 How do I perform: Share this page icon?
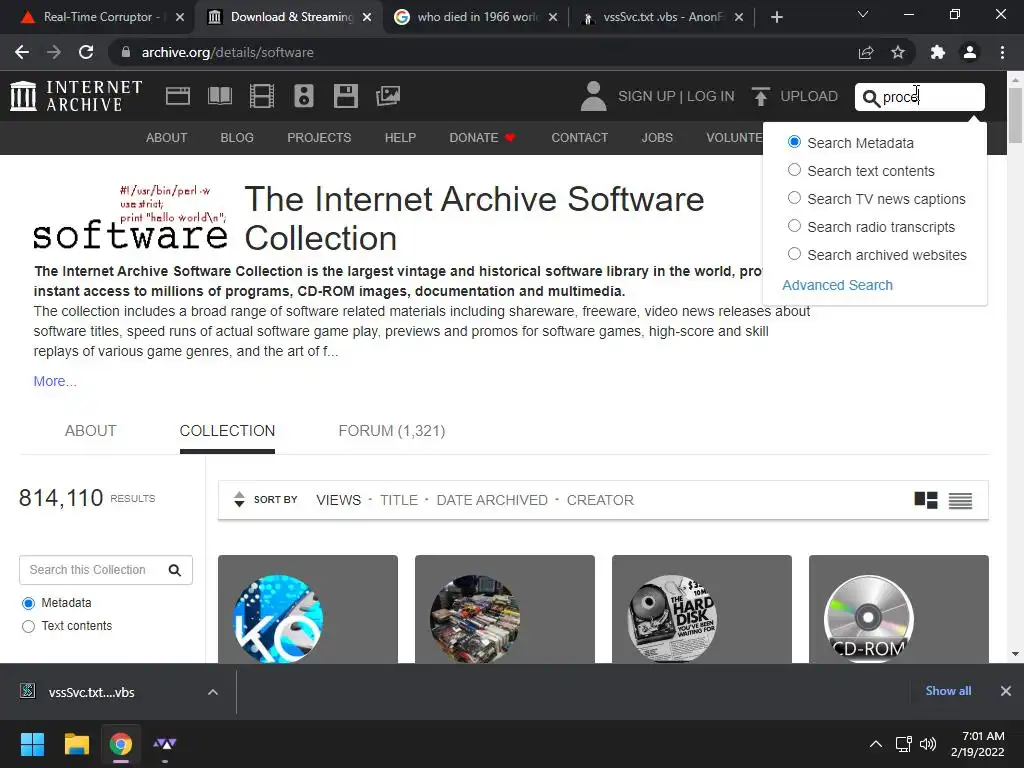866,52
